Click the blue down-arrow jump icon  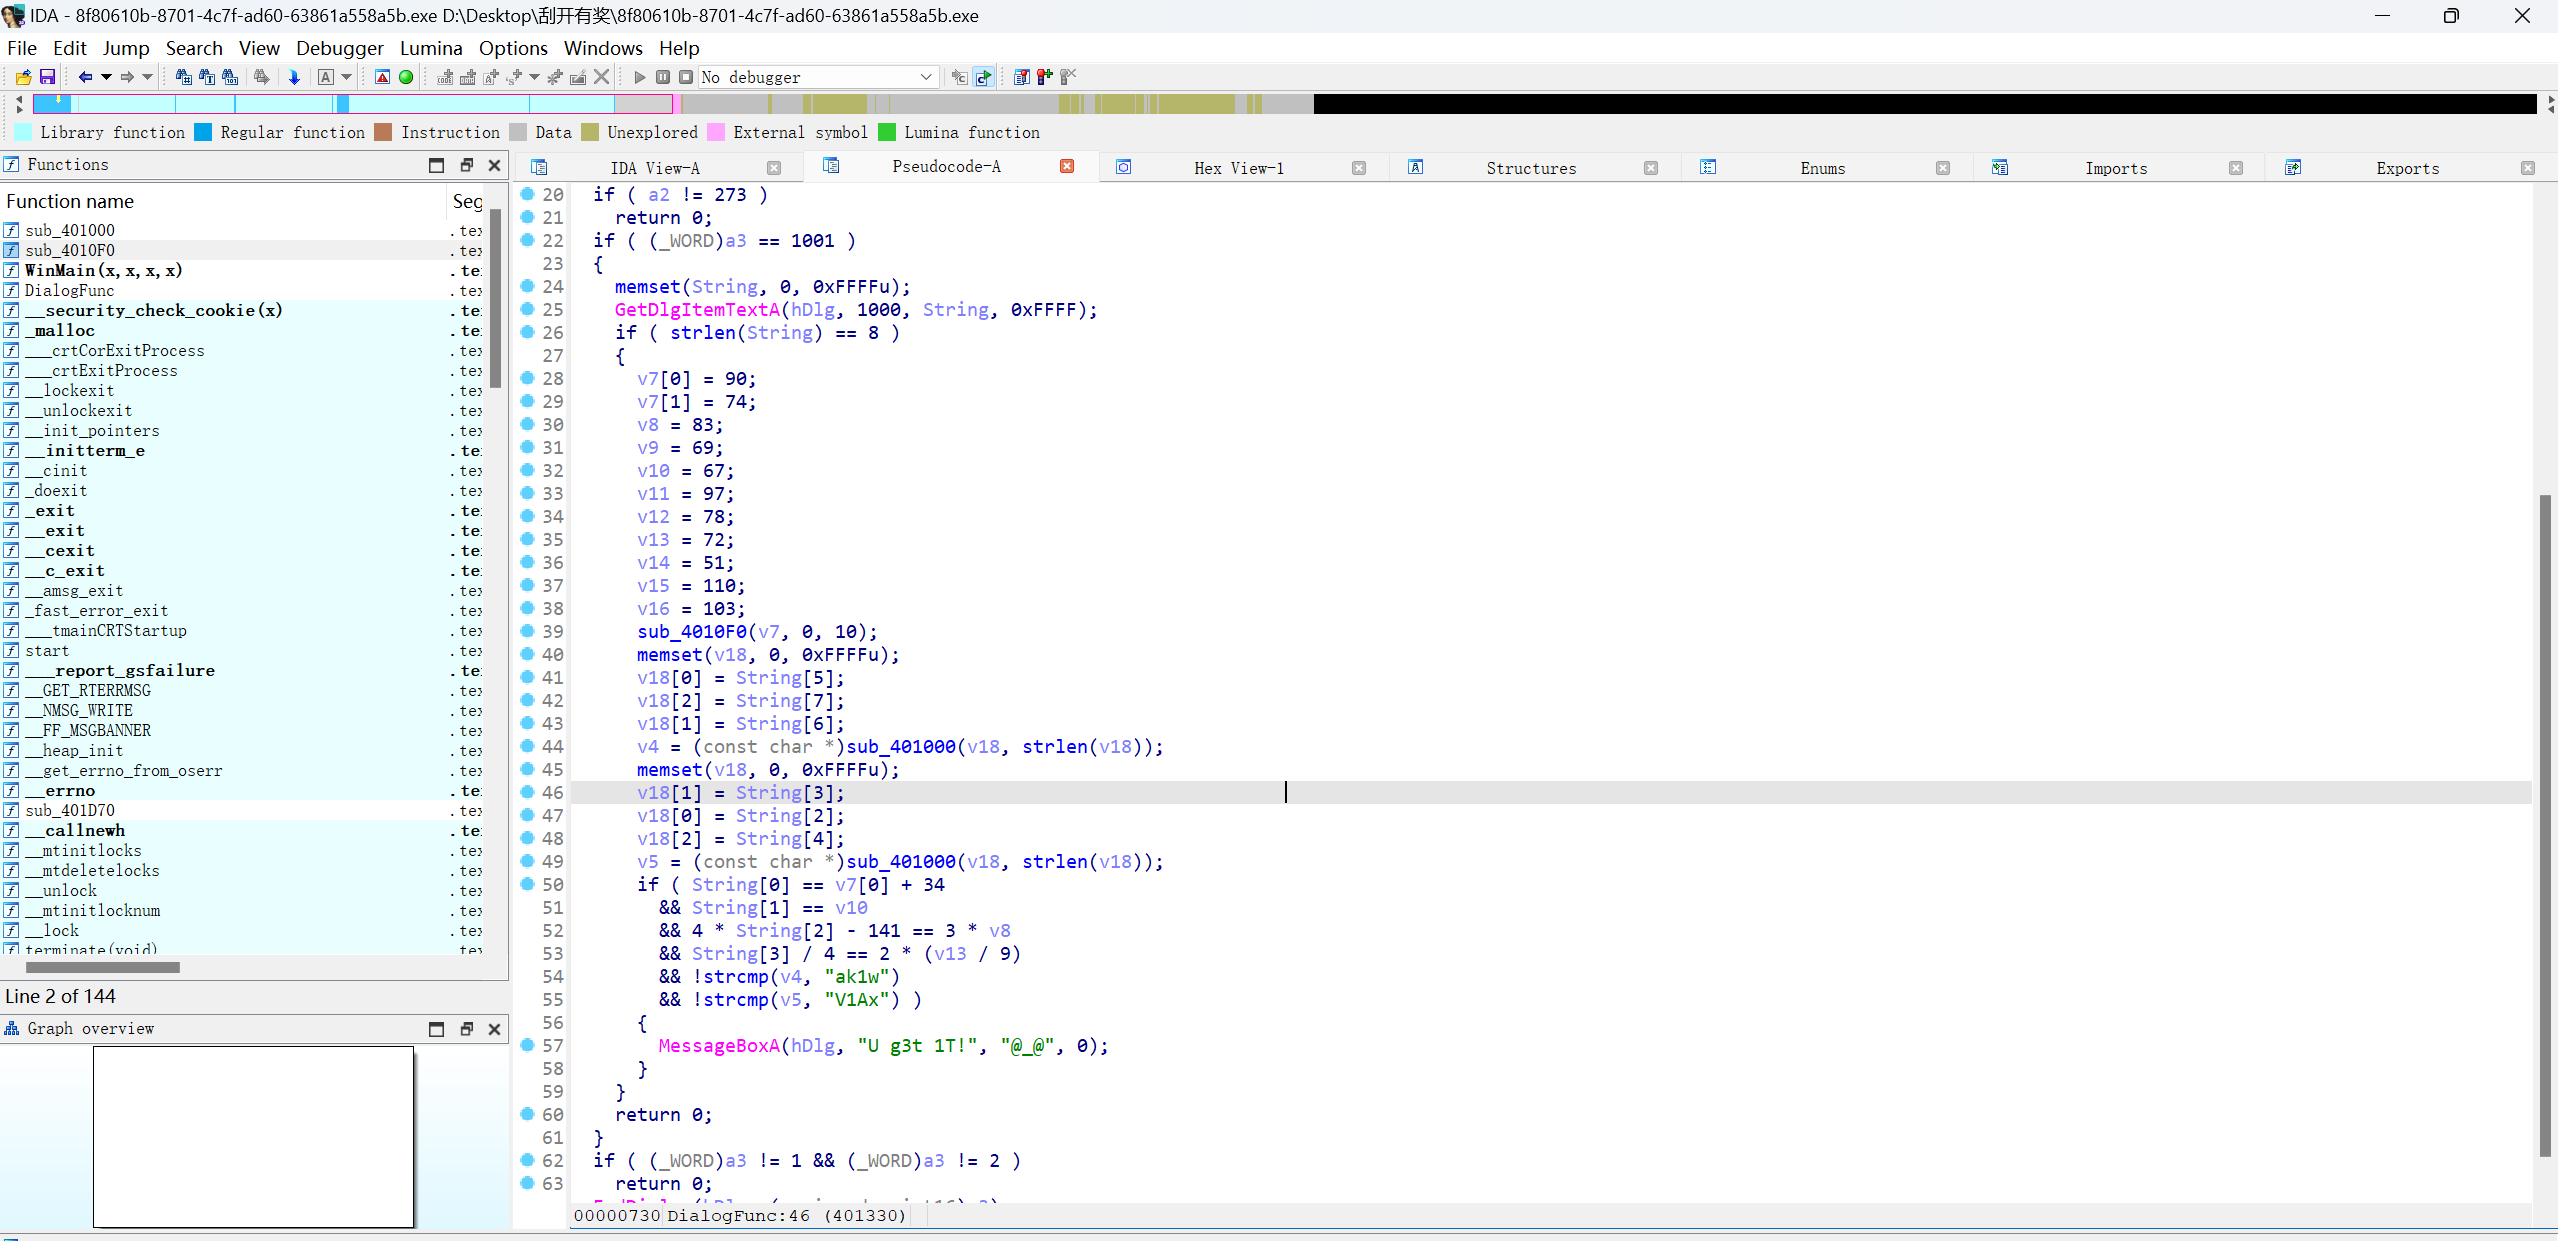pos(294,77)
